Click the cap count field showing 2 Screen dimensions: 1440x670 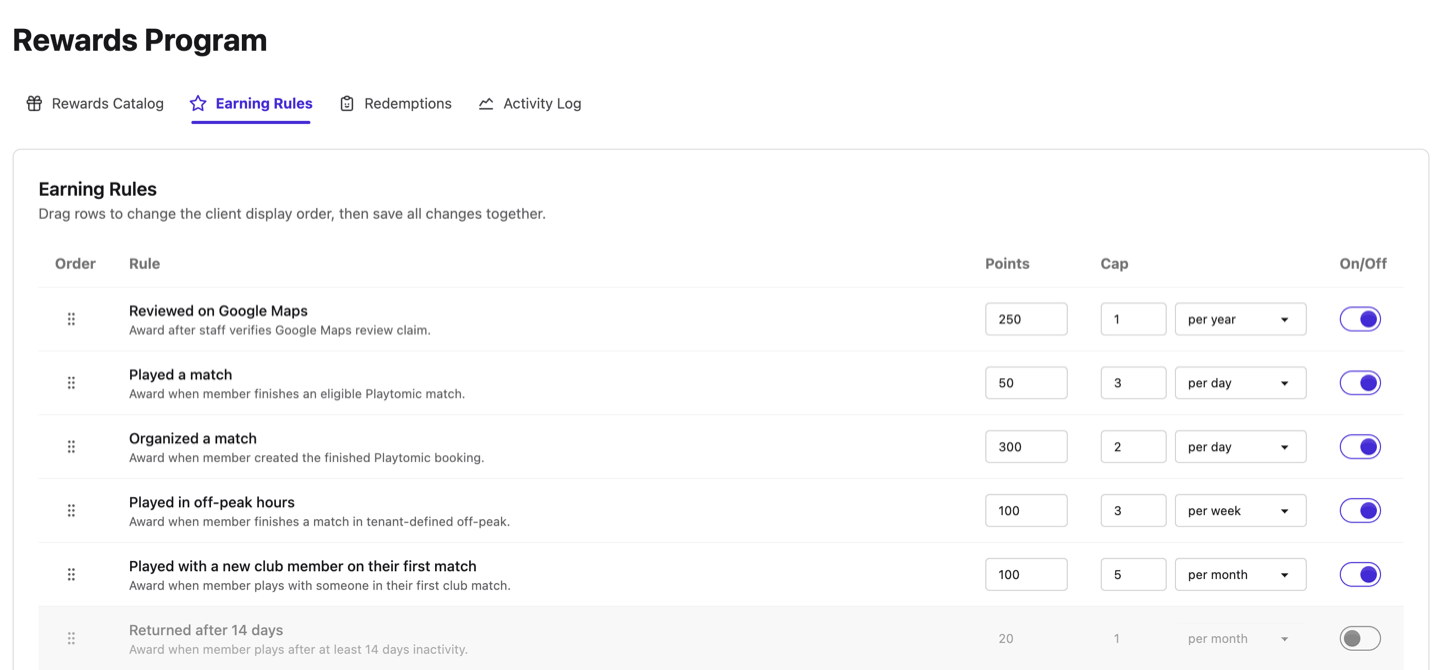[x=1133, y=447]
